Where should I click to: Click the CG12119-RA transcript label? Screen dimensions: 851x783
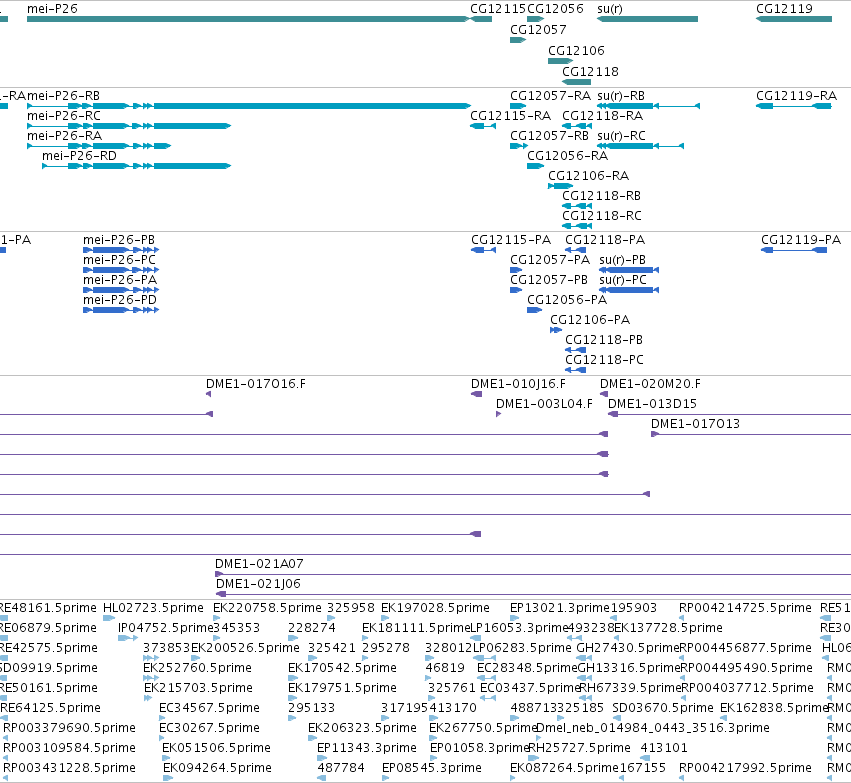pos(796,96)
